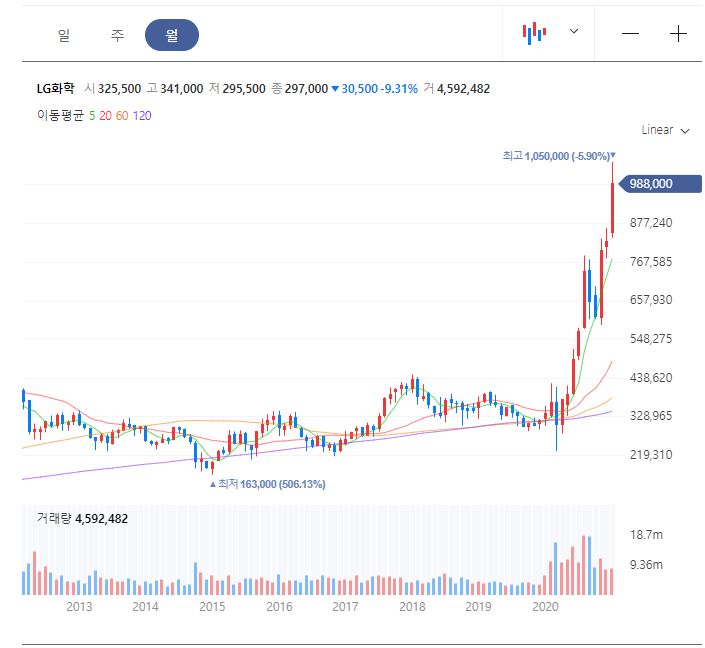Click the 767,585 price axis label

[x=651, y=262]
